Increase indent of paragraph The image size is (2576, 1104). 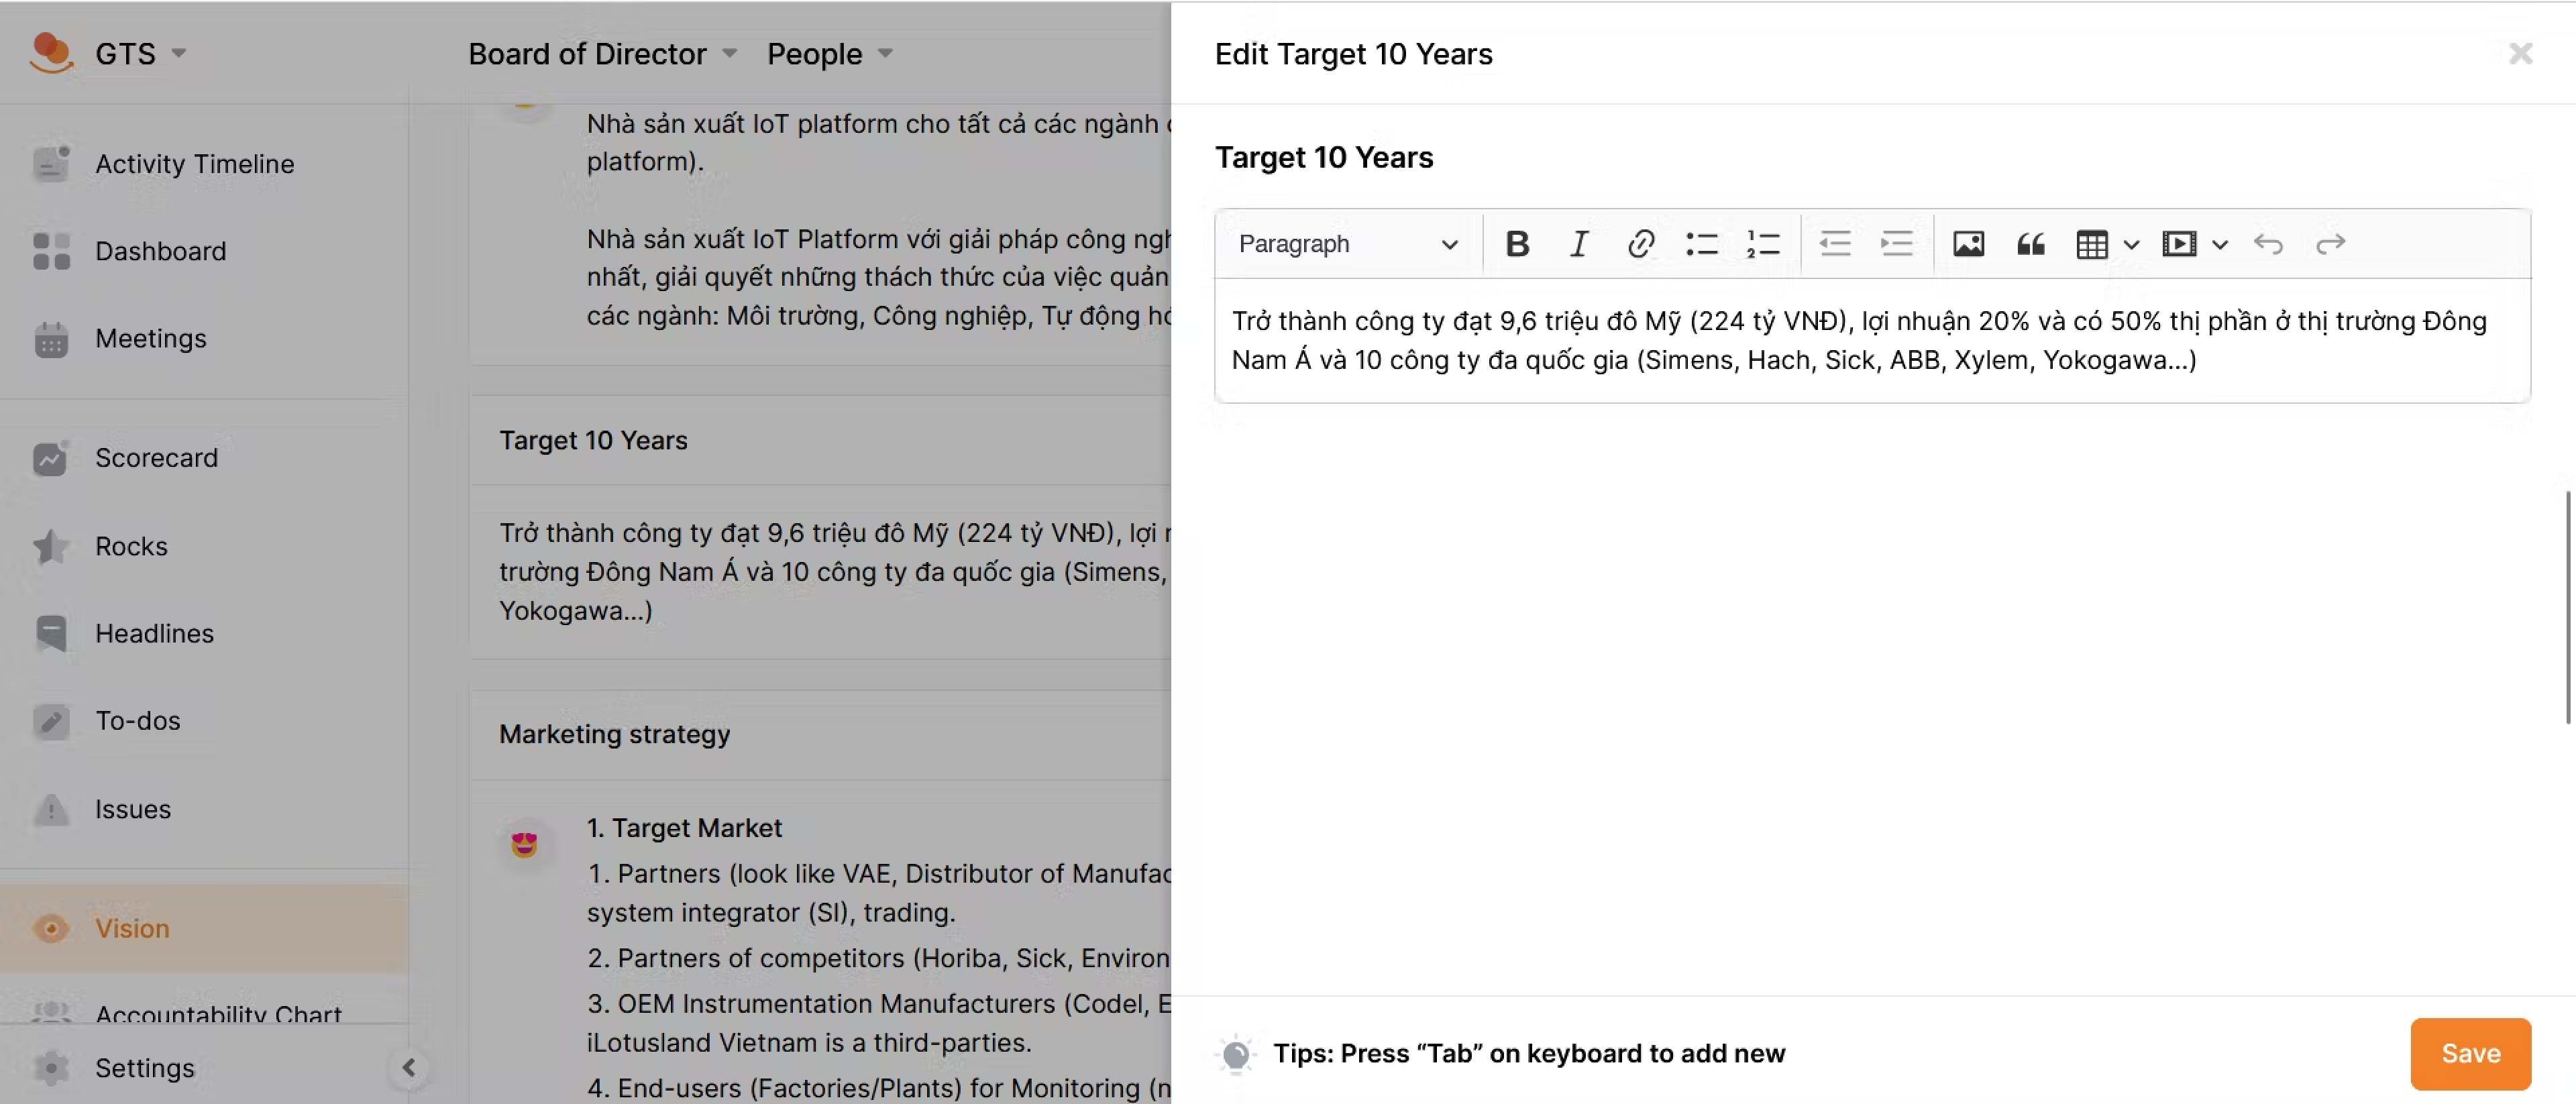click(x=1896, y=244)
